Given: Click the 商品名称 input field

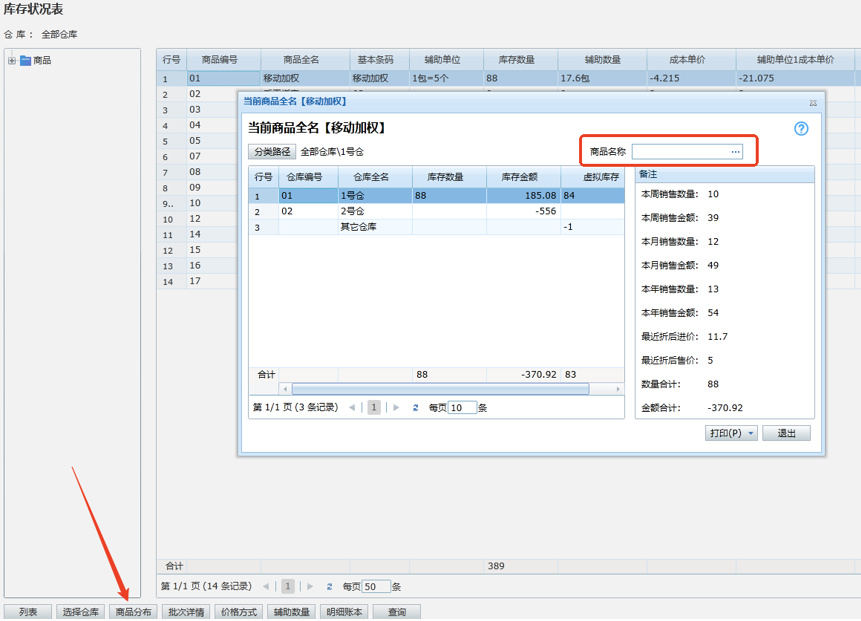Looking at the screenshot, I should pos(680,152).
